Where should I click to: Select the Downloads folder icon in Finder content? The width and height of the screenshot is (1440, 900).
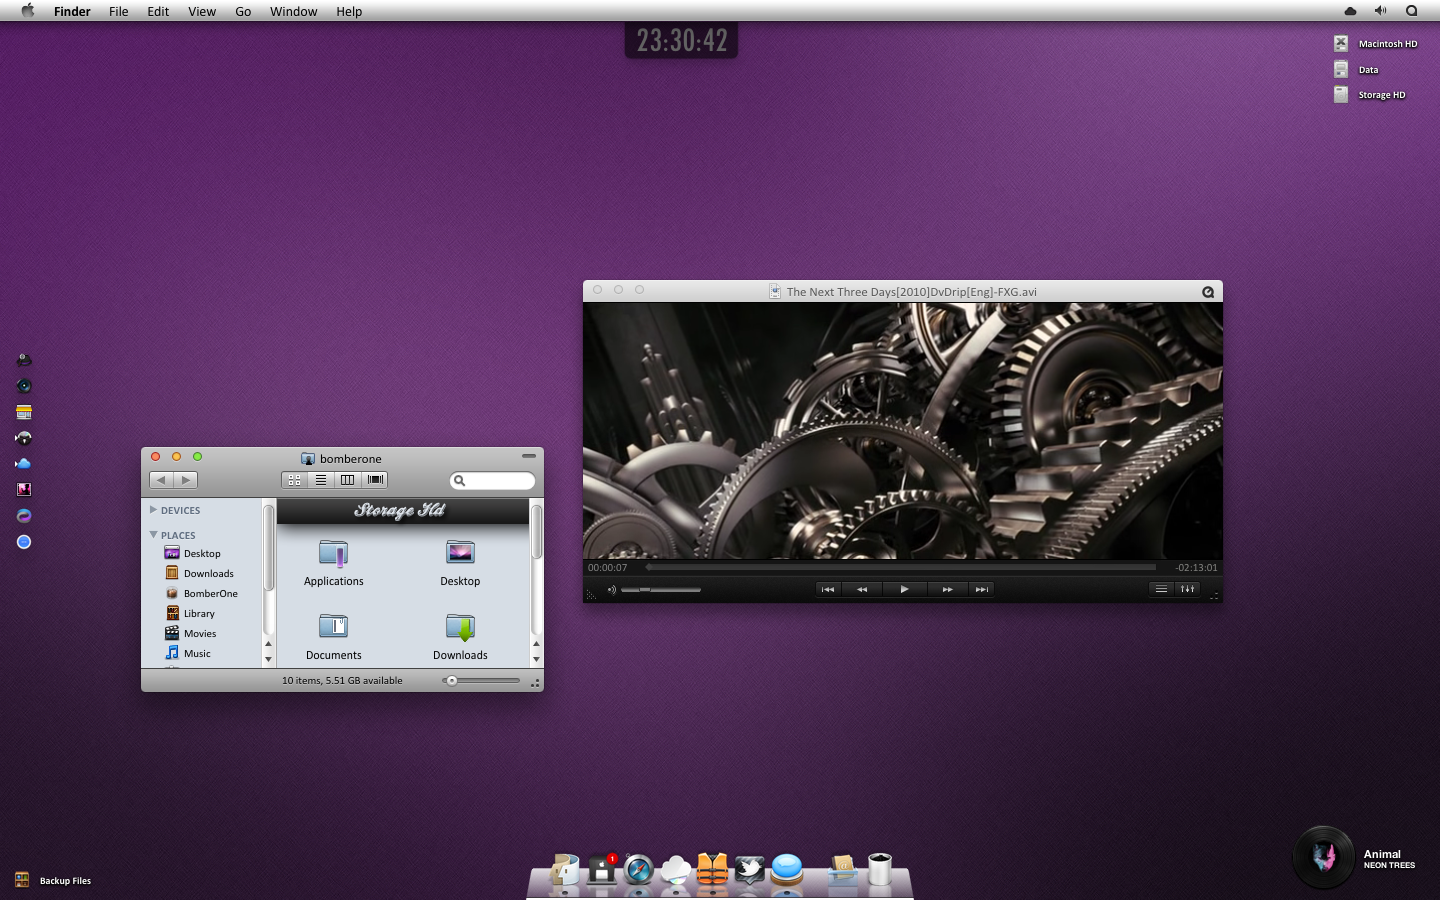[x=460, y=627]
